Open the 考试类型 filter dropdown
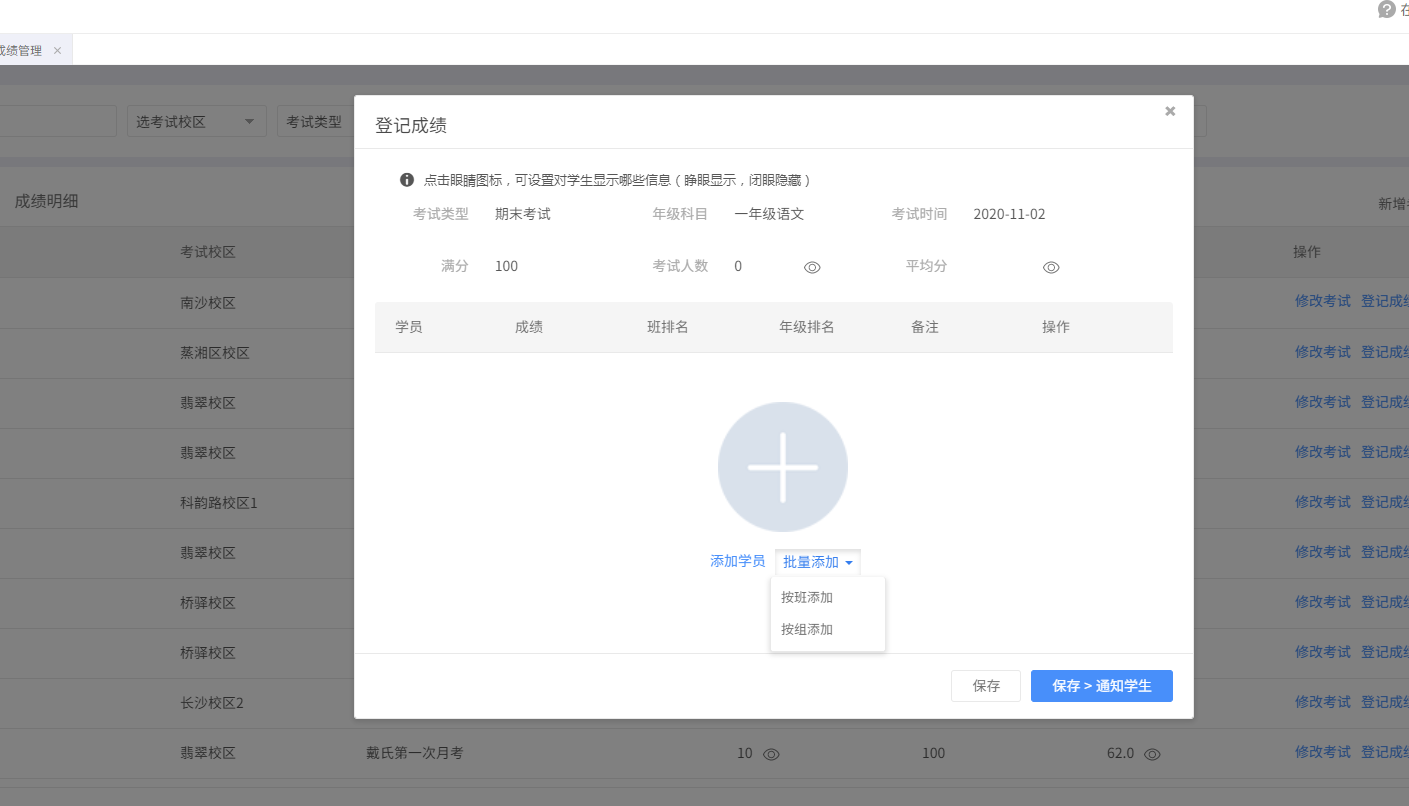 point(316,121)
